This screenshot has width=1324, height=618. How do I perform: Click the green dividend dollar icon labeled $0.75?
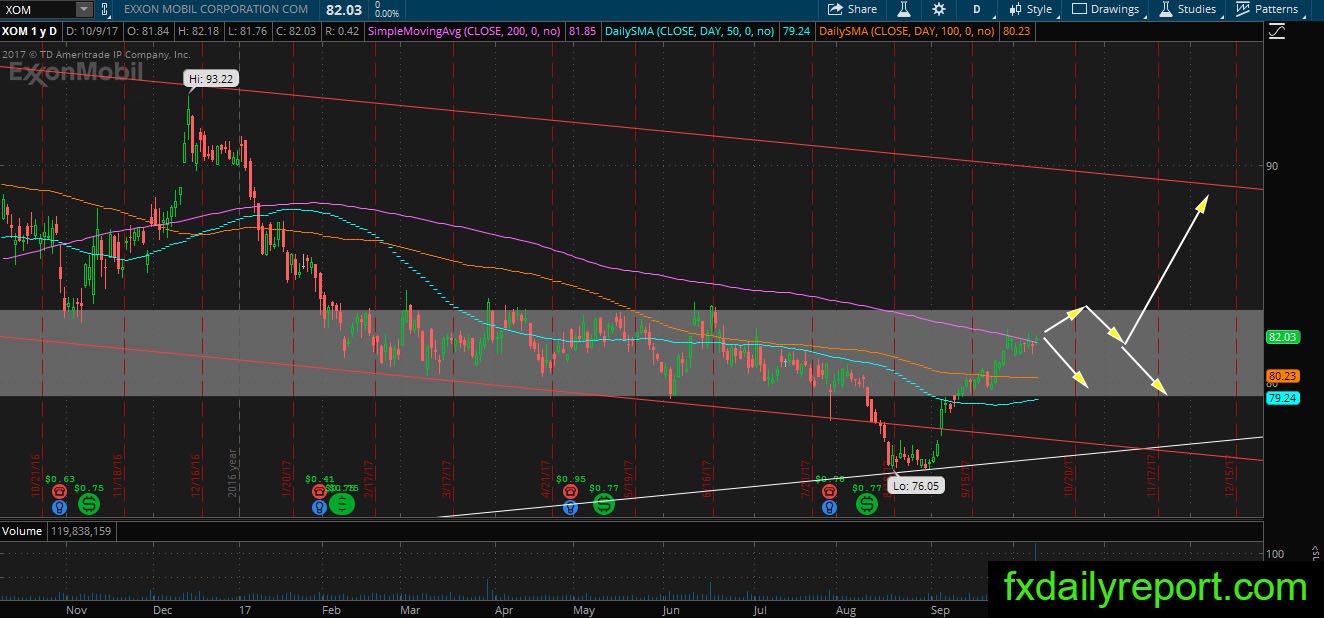(89, 504)
